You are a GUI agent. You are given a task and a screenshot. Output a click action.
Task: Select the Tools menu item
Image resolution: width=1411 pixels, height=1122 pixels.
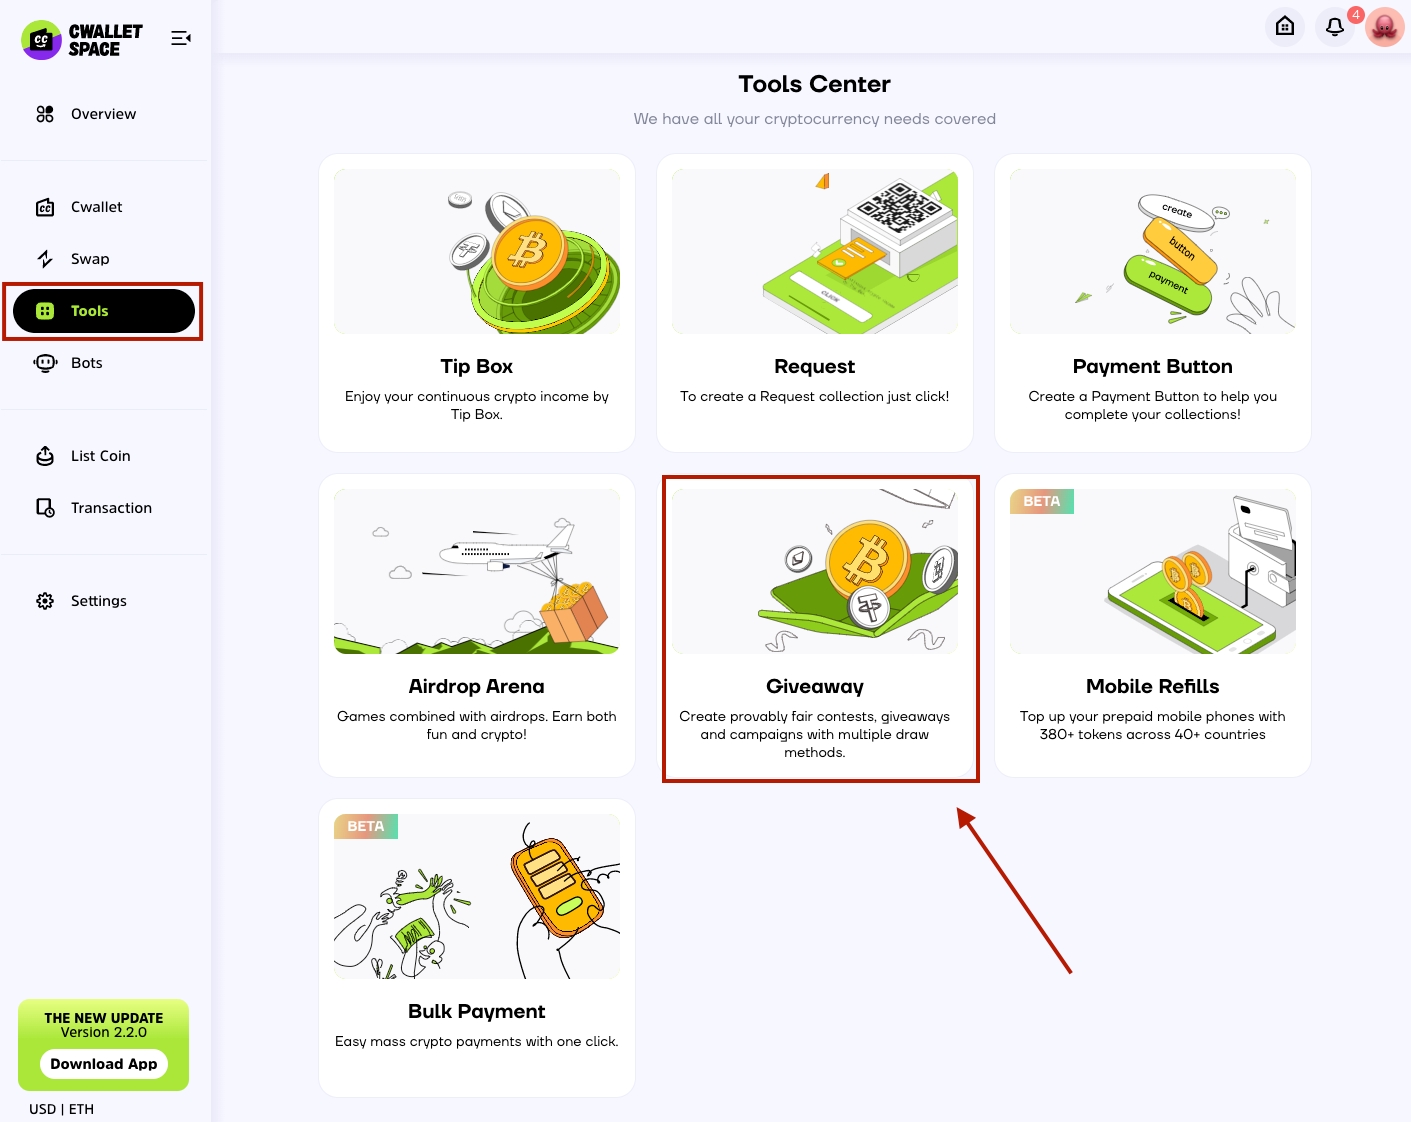pos(104,311)
